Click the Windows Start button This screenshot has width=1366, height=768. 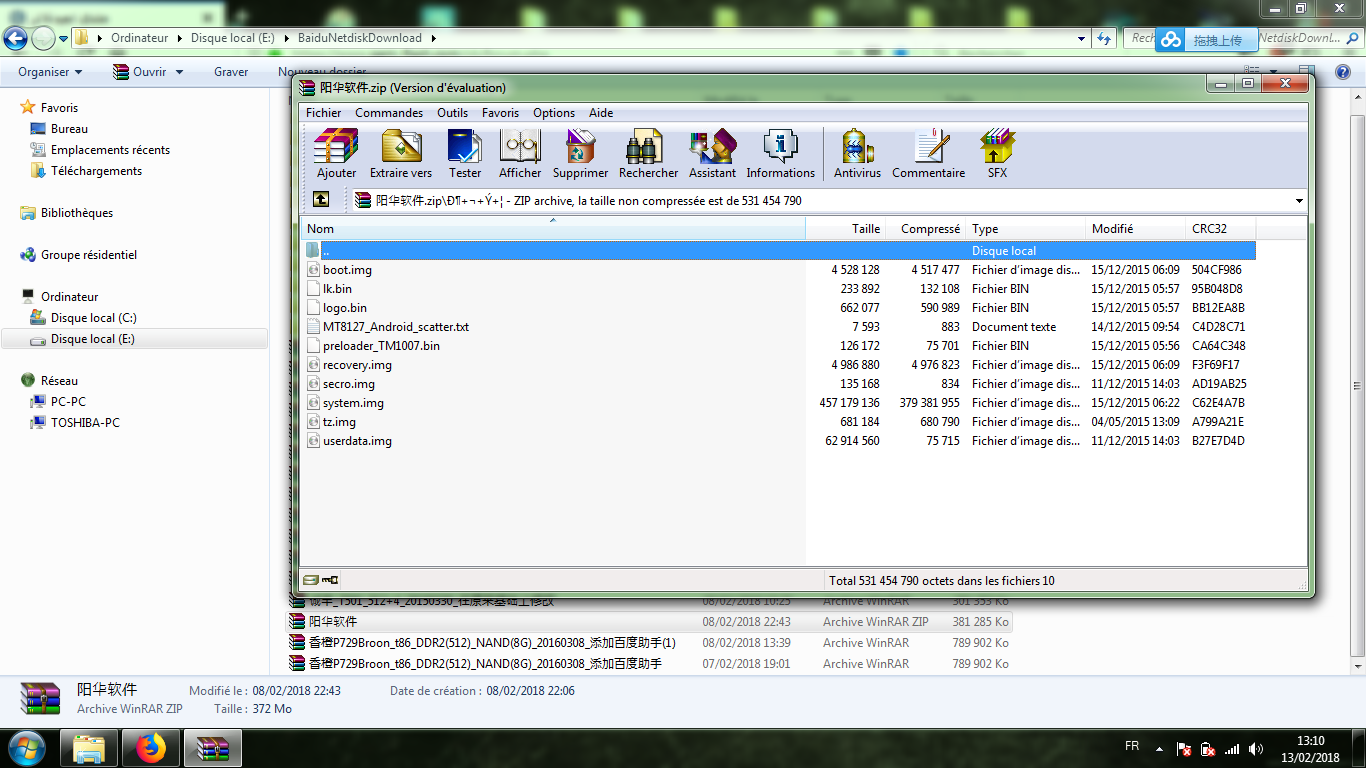(27, 748)
